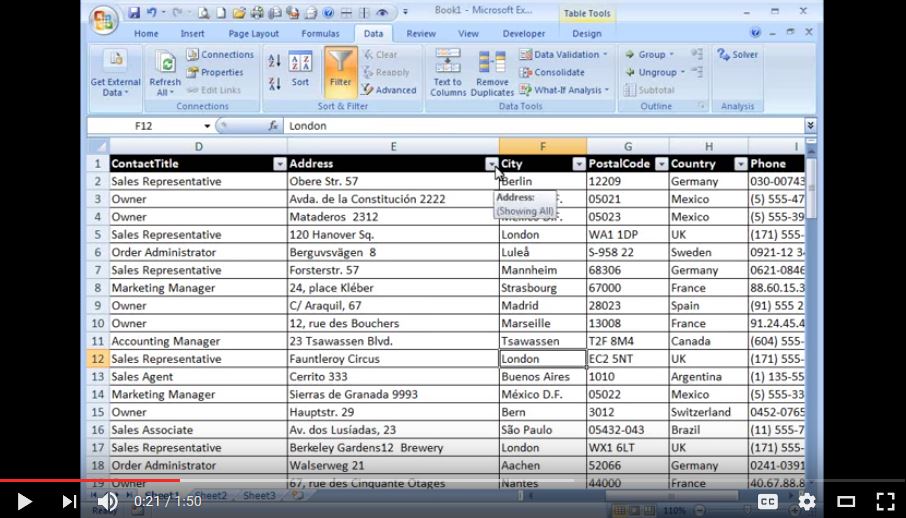This screenshot has height=518, width=906.
Task: Expand the Group dropdown
Action: [672, 54]
